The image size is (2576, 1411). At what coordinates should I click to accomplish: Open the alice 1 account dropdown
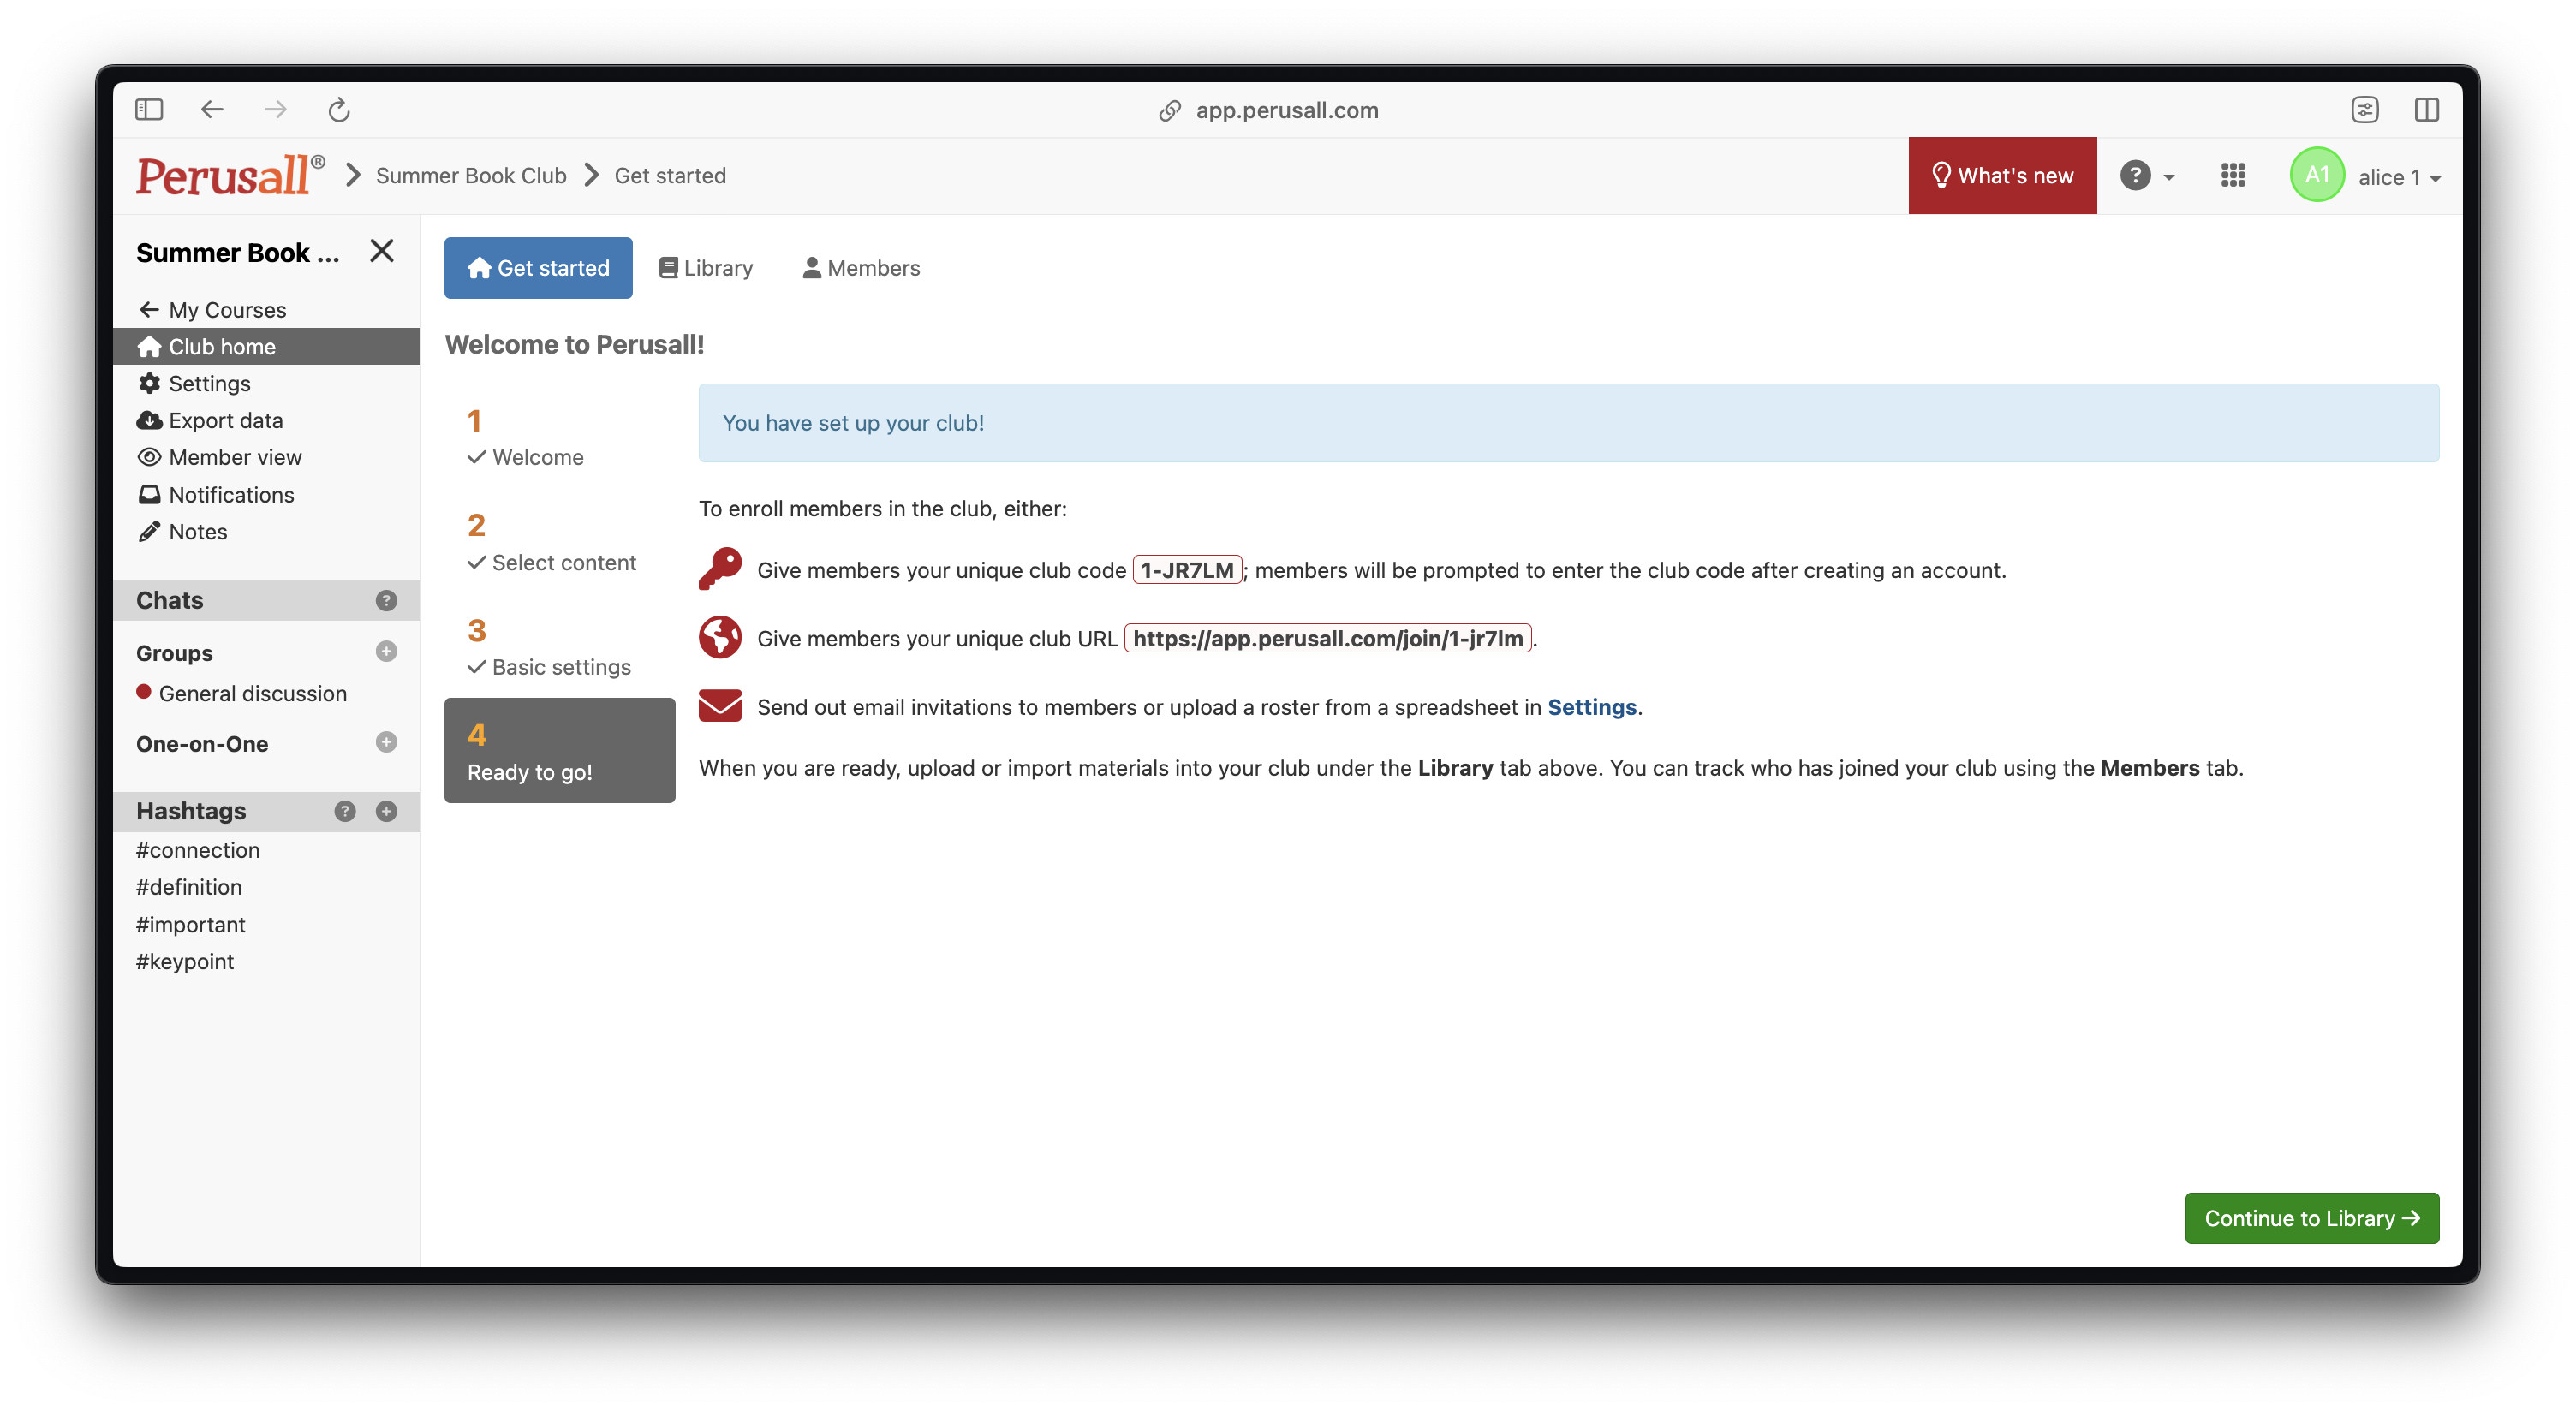coord(2399,177)
